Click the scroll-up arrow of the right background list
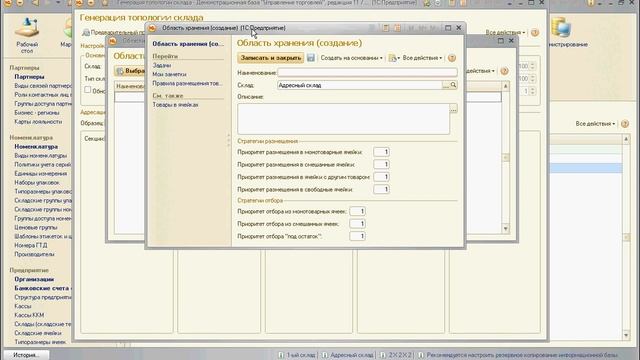Screen dimensions: 640x360 point(626,139)
